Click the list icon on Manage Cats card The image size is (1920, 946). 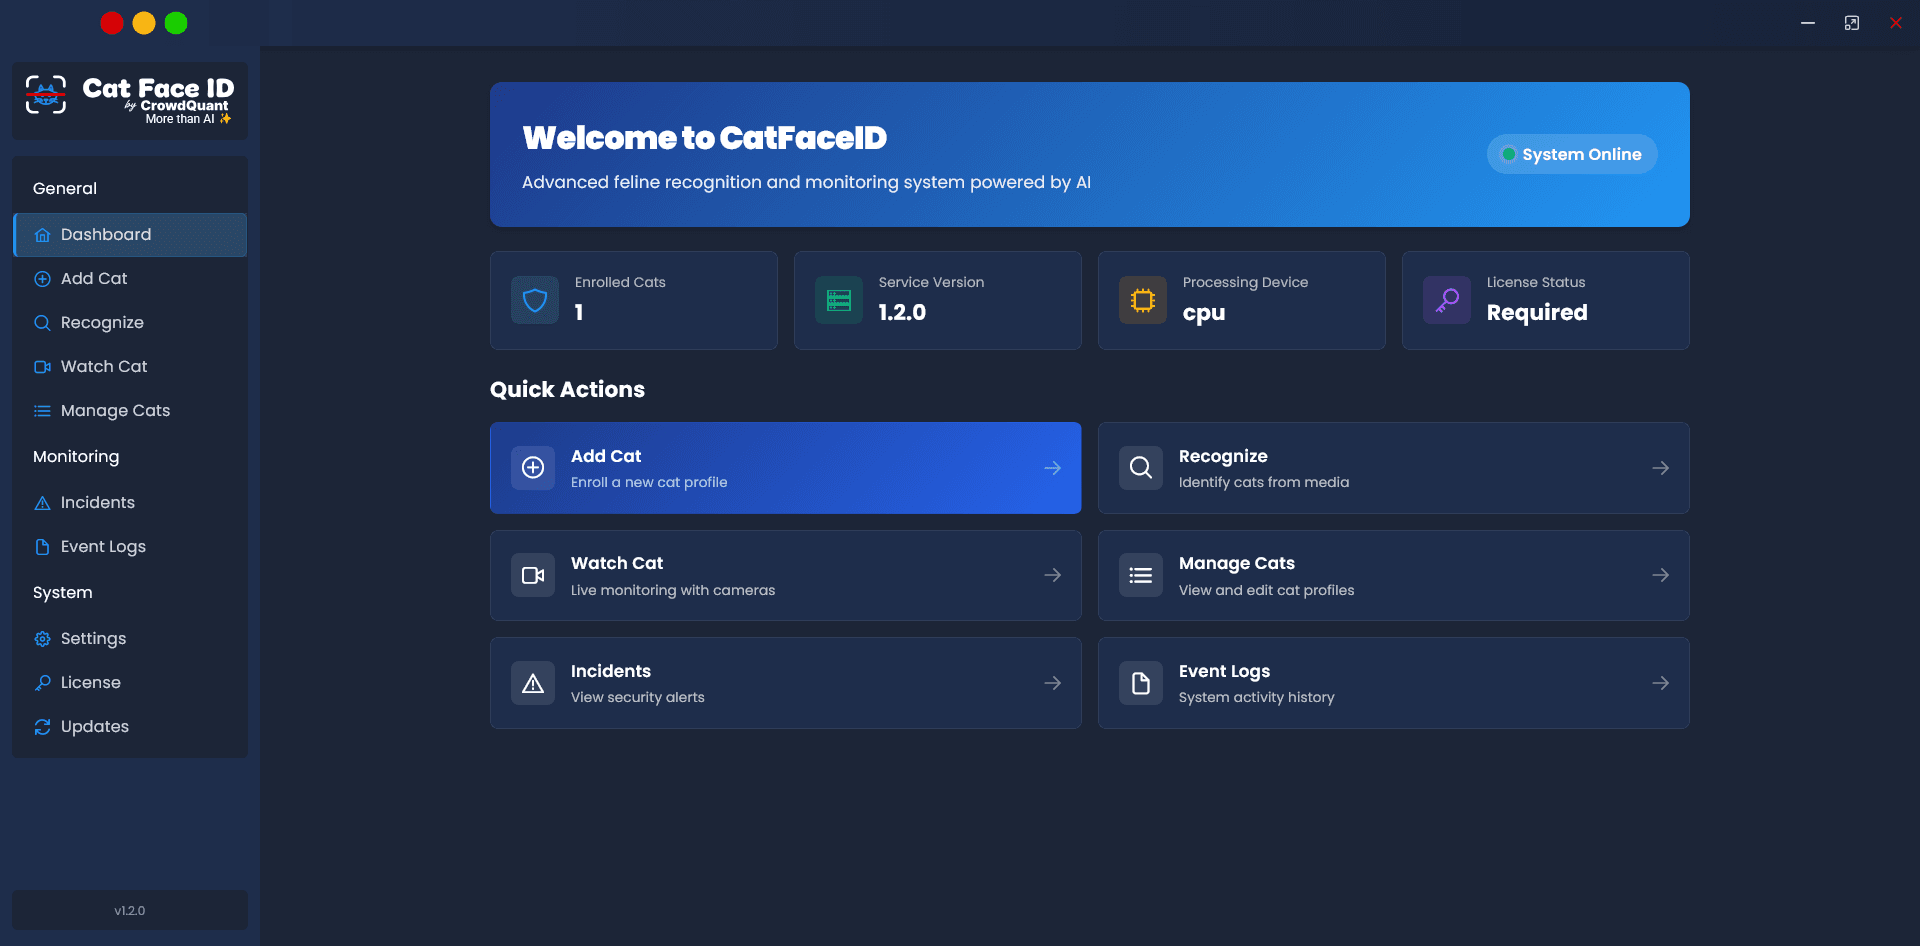1141,575
